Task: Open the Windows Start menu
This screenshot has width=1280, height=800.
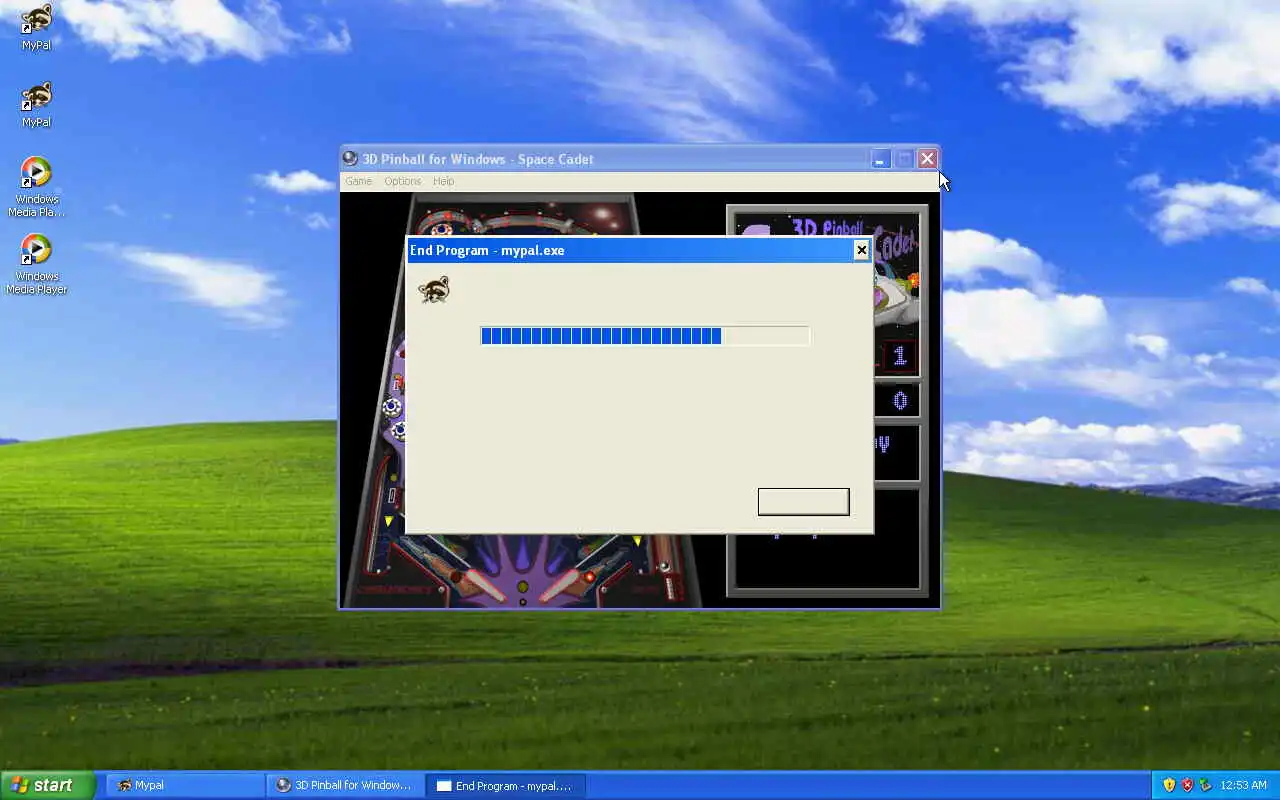Action: pos(47,785)
